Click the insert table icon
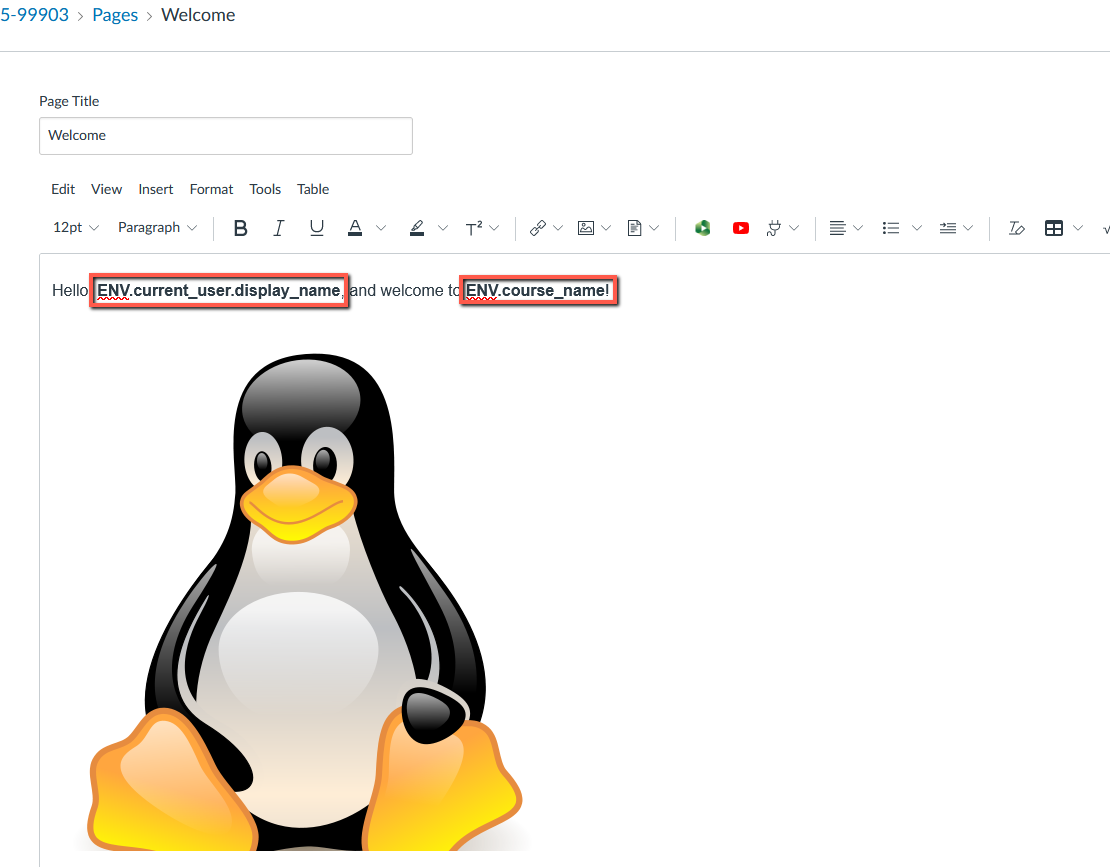 (1054, 228)
